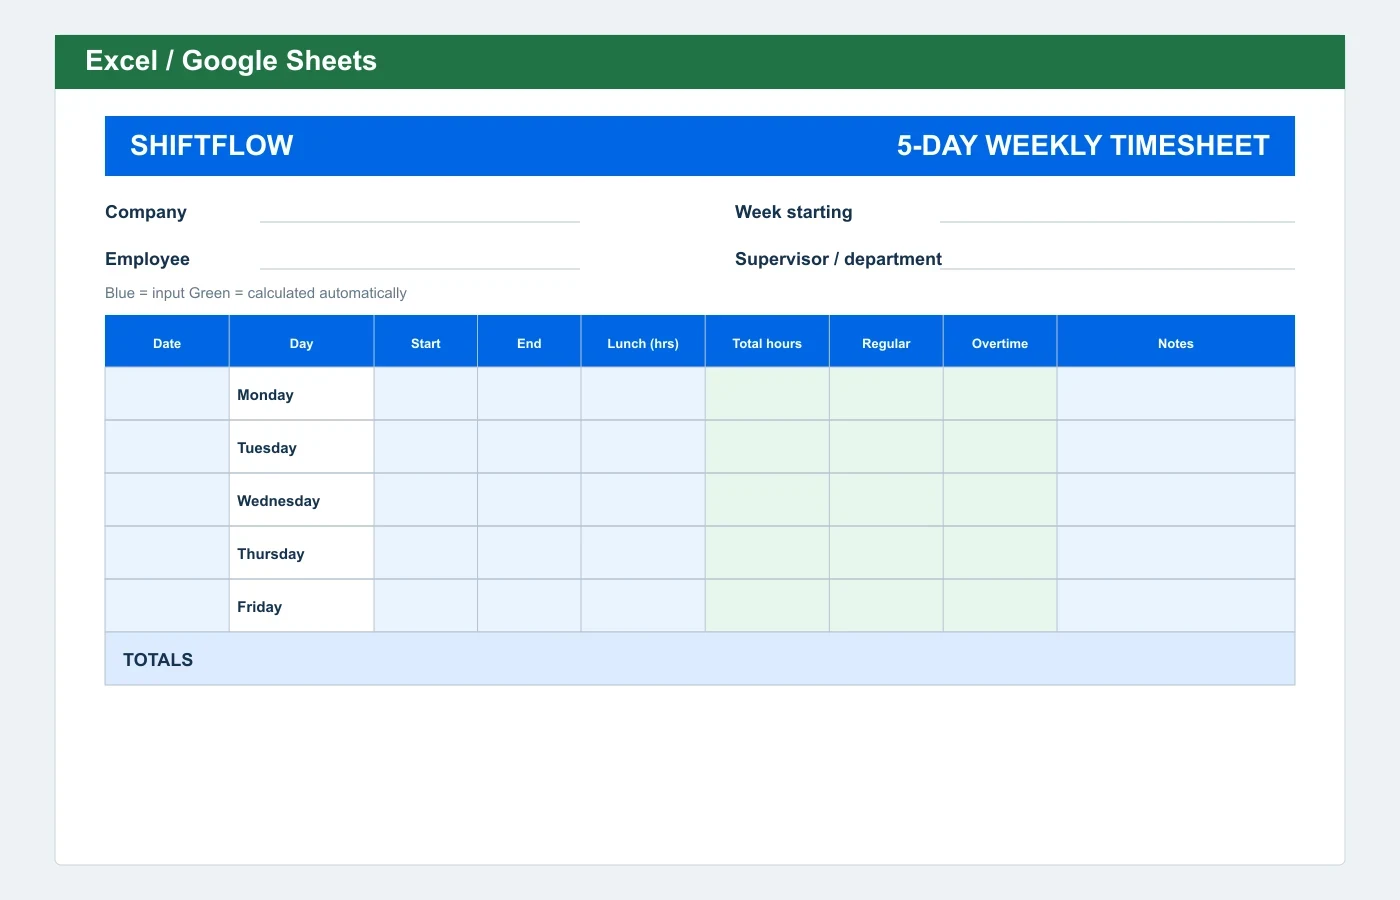Click the Company input line
Image resolution: width=1400 pixels, height=900 pixels.
[x=420, y=212]
